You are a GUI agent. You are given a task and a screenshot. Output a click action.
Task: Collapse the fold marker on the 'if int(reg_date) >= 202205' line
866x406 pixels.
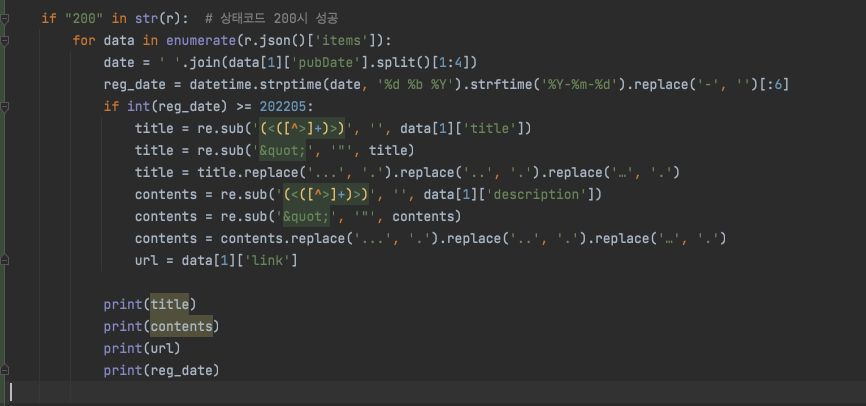5,107
